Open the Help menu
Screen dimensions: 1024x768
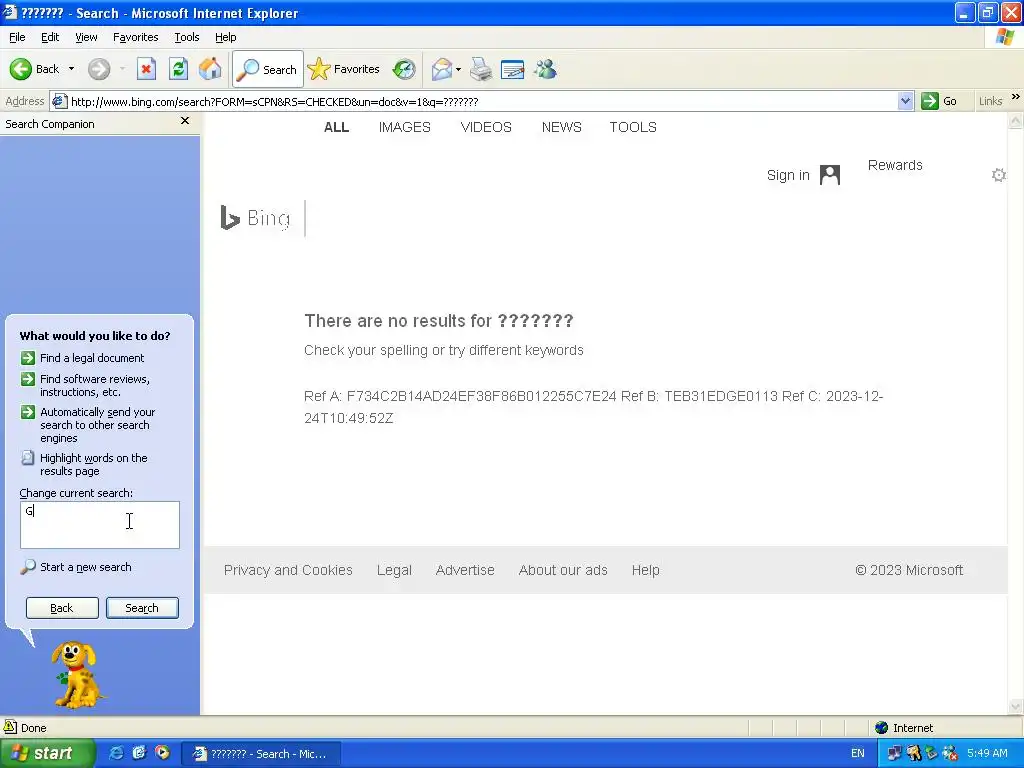(x=225, y=37)
